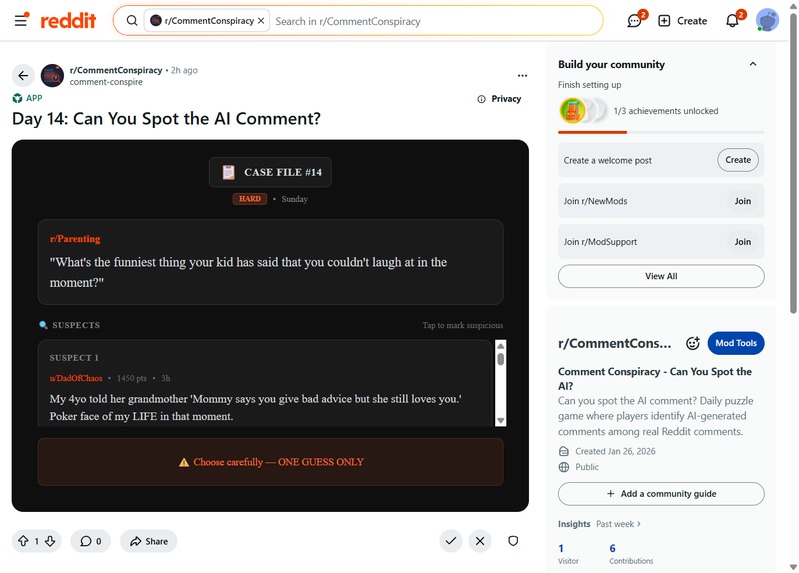Open the chat messages icon

(634, 21)
